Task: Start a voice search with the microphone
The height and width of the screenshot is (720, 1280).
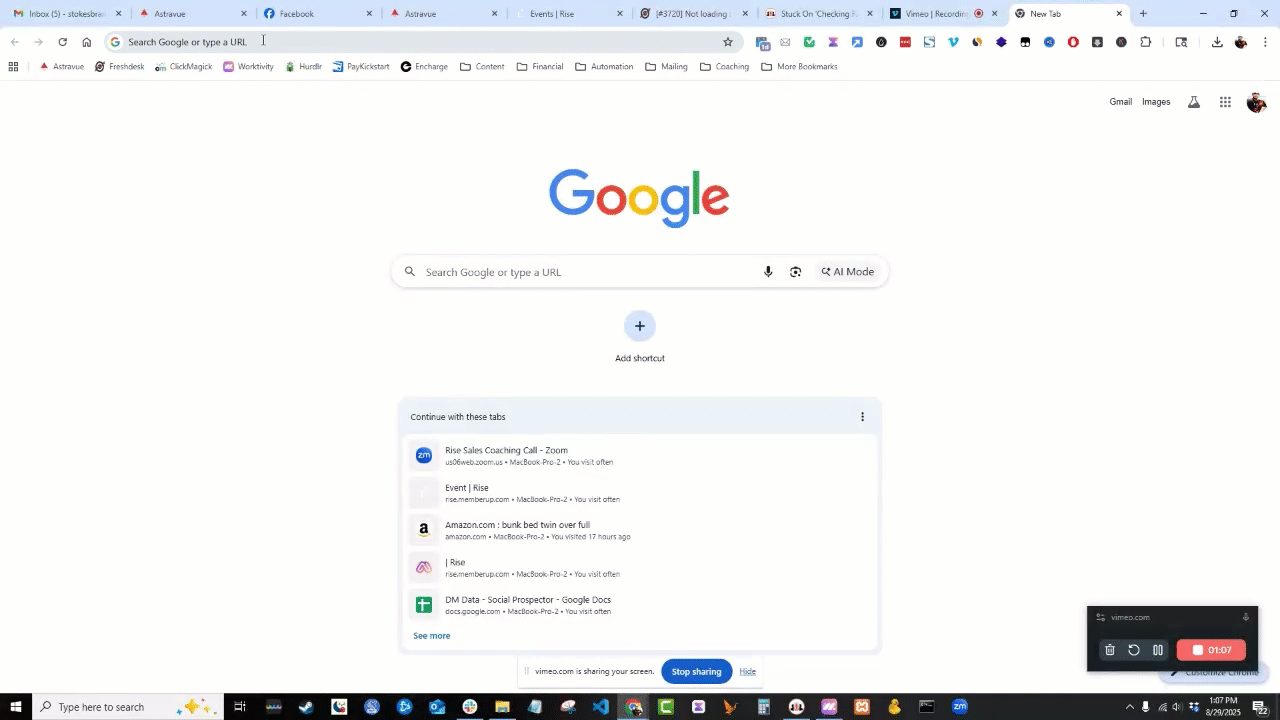Action: click(x=768, y=272)
